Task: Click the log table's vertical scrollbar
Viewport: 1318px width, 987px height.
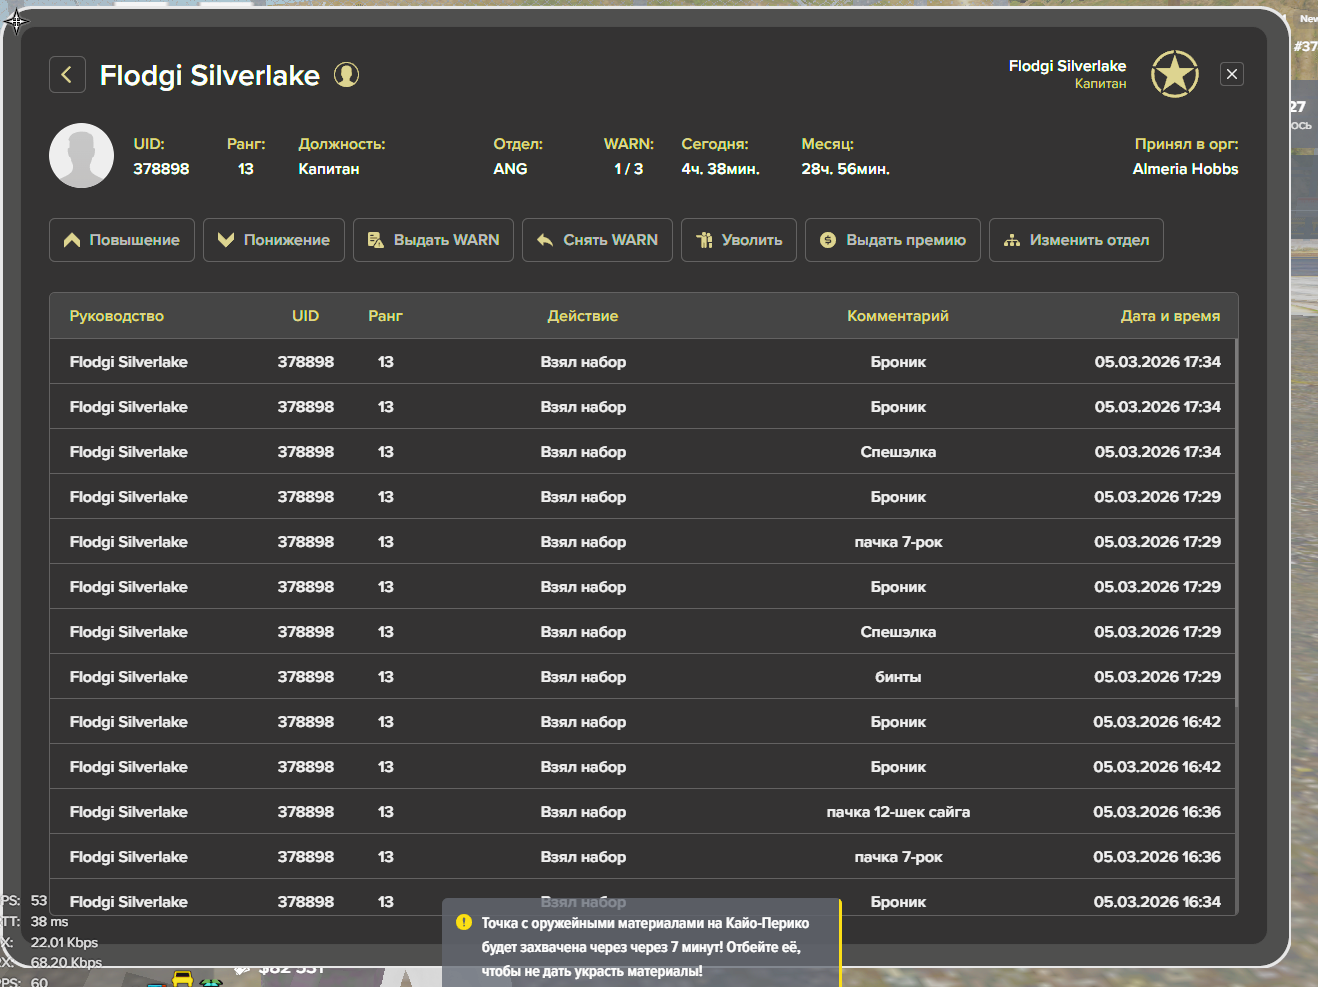Action: point(1236,520)
